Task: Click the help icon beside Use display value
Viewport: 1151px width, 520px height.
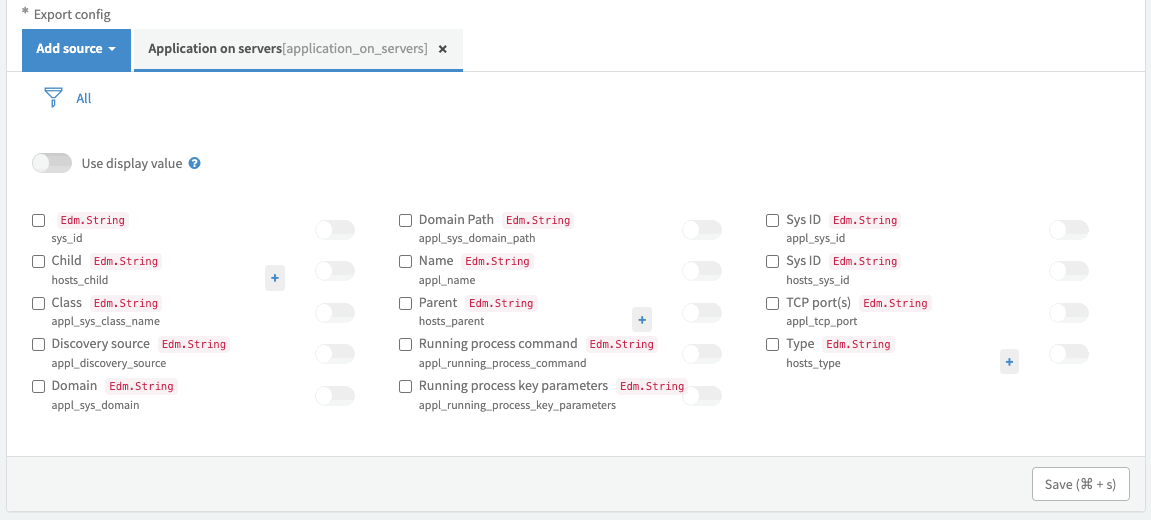Action: [x=195, y=163]
